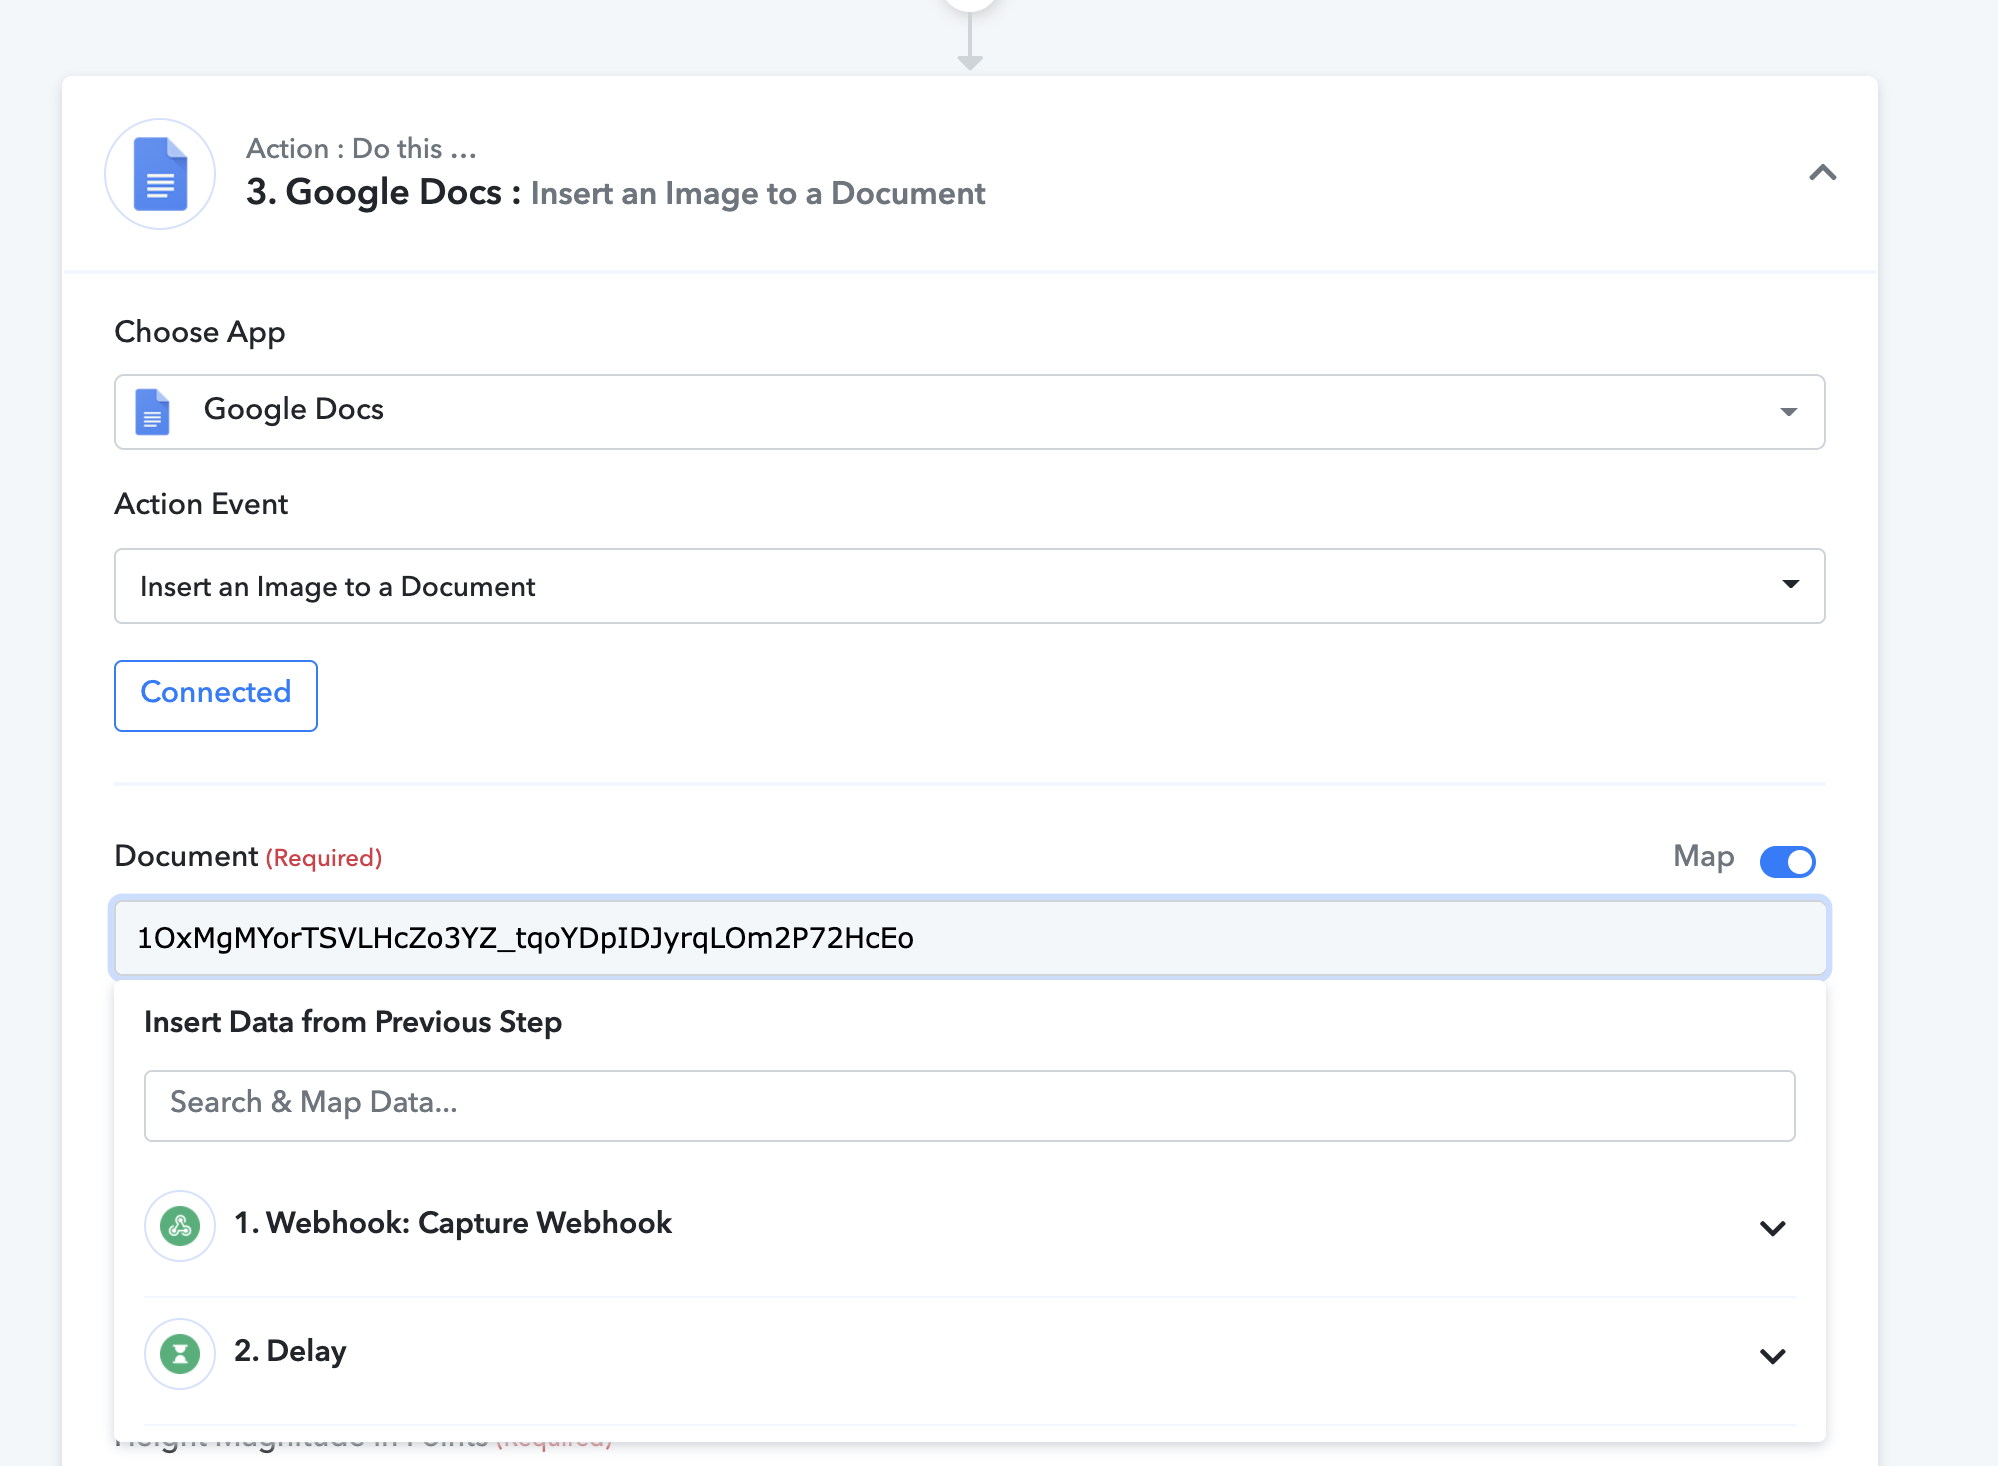The width and height of the screenshot is (1998, 1466).
Task: Click the Google Docs icon in the step header
Action: pyautogui.click(x=160, y=174)
